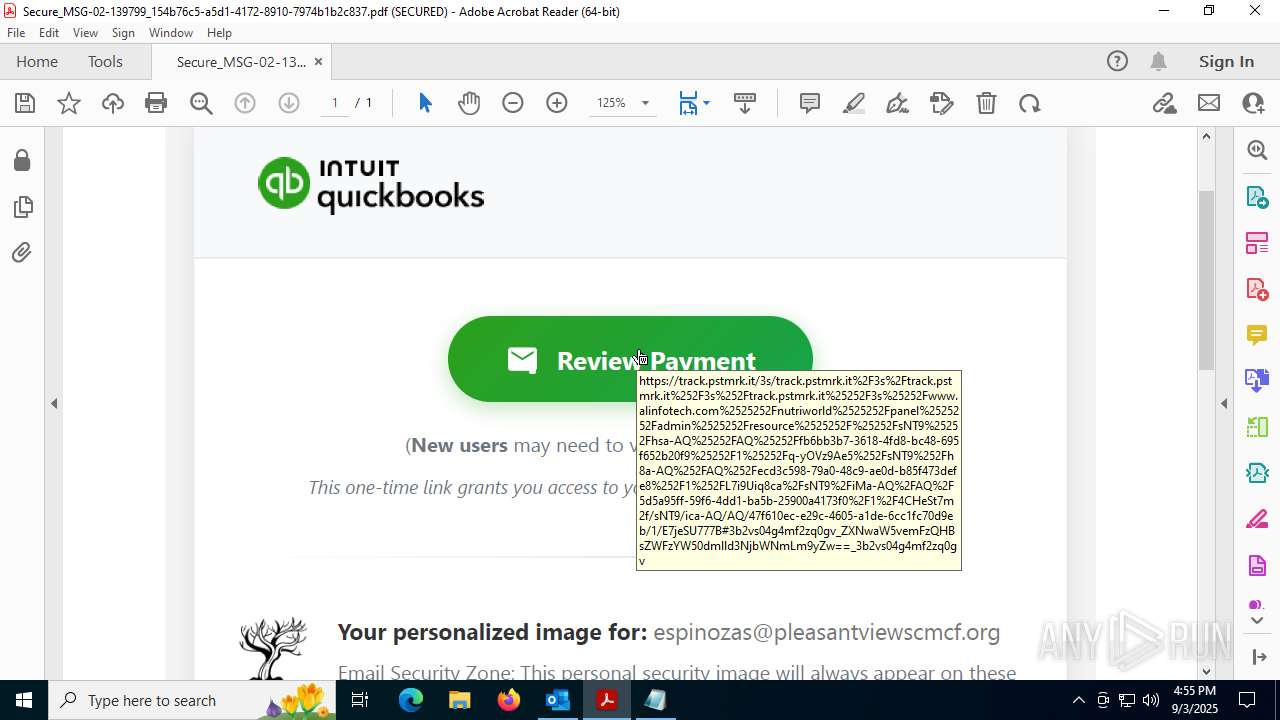Print the document with the printer icon
This screenshot has height=720, width=1280.
click(156, 103)
